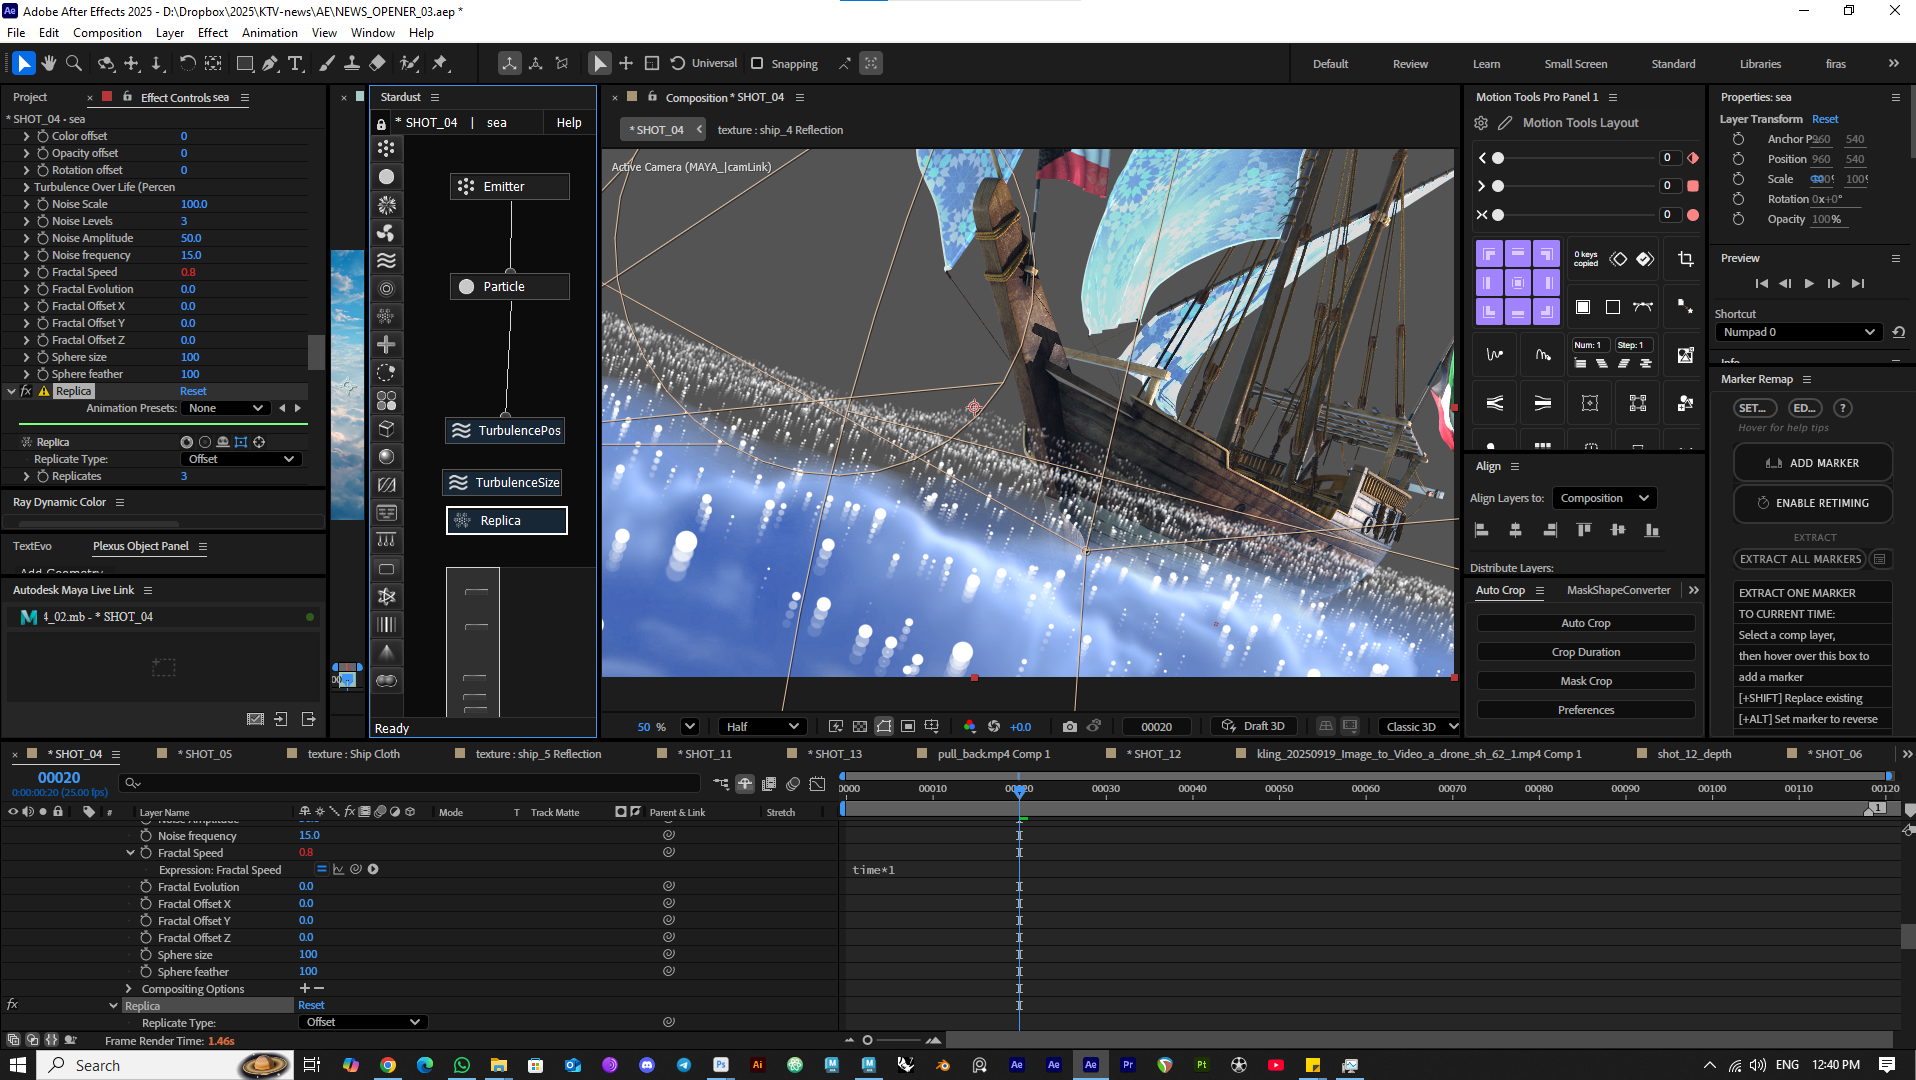This screenshot has height=1080, width=1916.
Task: Open Animation Presets None dropdown
Action: (x=226, y=408)
